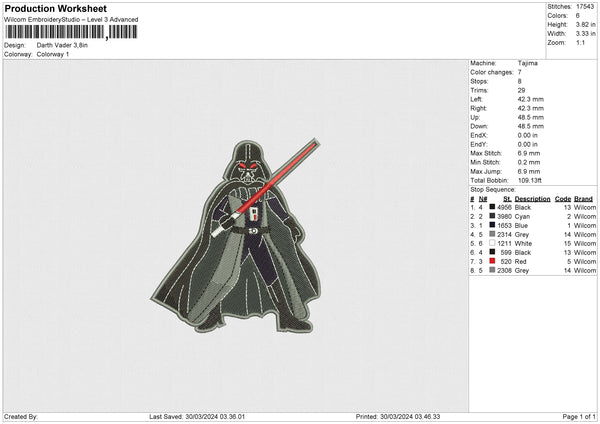The height and width of the screenshot is (424, 600).
Task: Click stitch count '1653' in Blue row
Action: (x=504, y=225)
